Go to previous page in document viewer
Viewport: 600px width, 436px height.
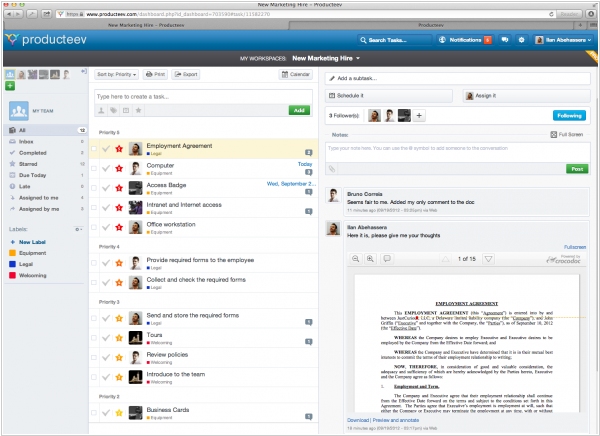click(x=445, y=259)
